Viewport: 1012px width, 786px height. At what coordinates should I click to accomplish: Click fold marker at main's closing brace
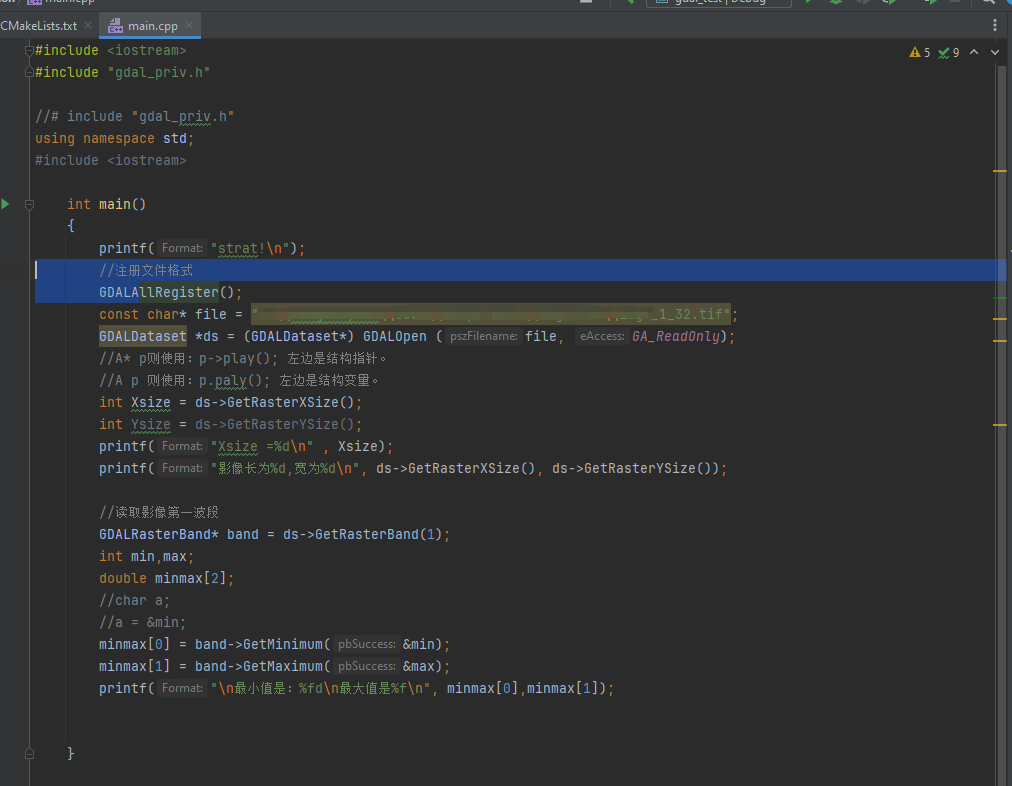click(x=30, y=752)
